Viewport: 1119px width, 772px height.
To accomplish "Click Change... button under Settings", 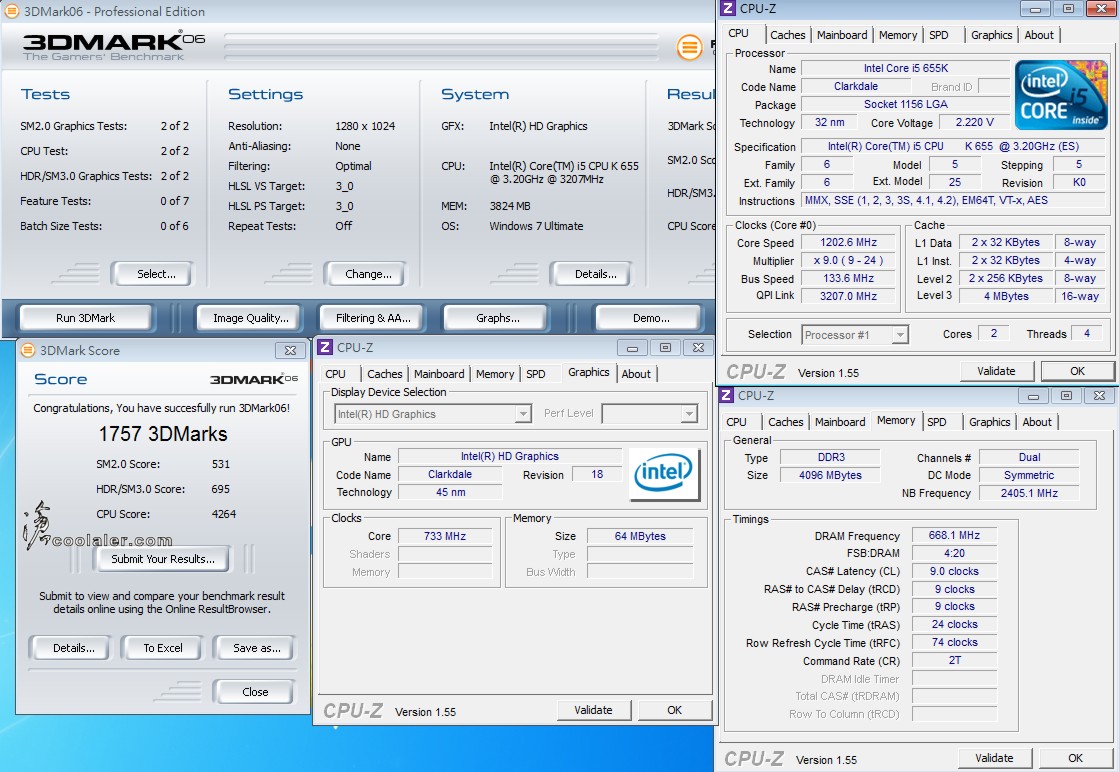I will click(365, 274).
